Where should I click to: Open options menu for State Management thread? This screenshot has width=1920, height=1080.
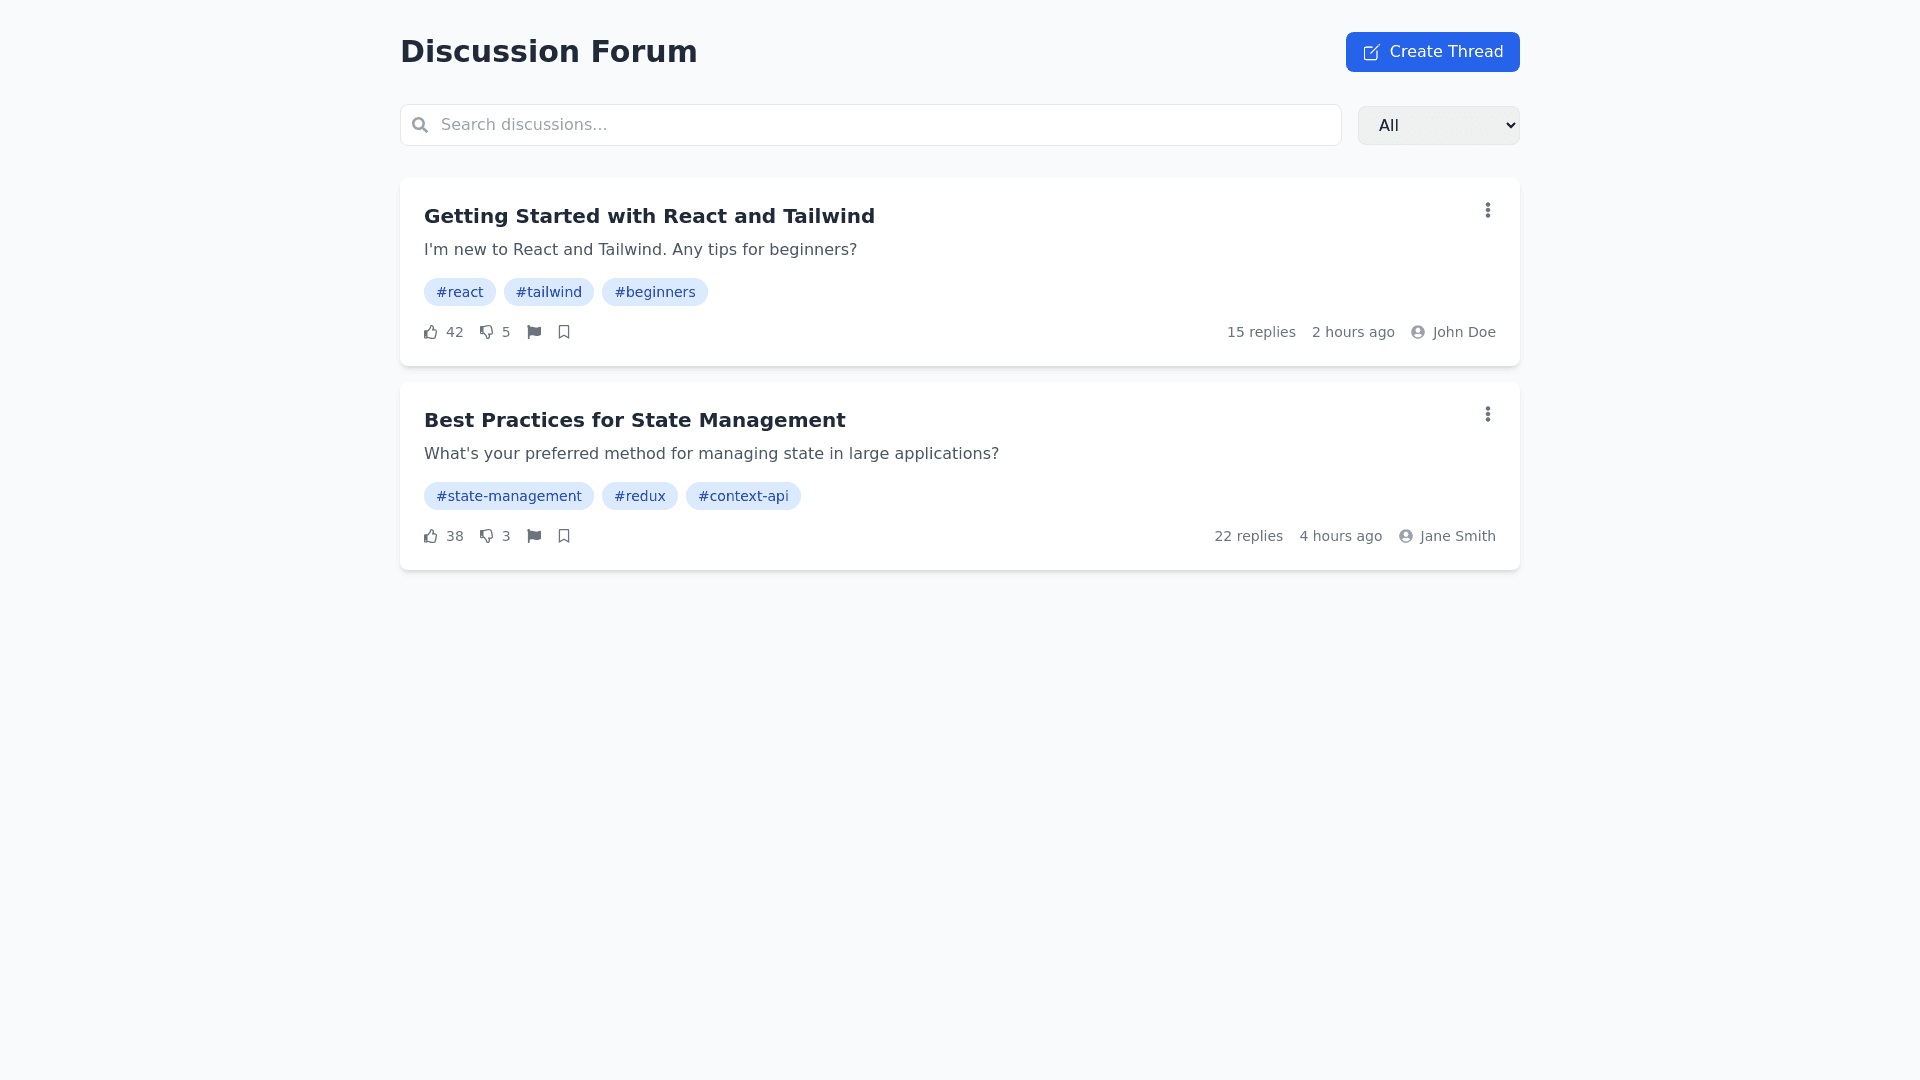pyautogui.click(x=1488, y=414)
